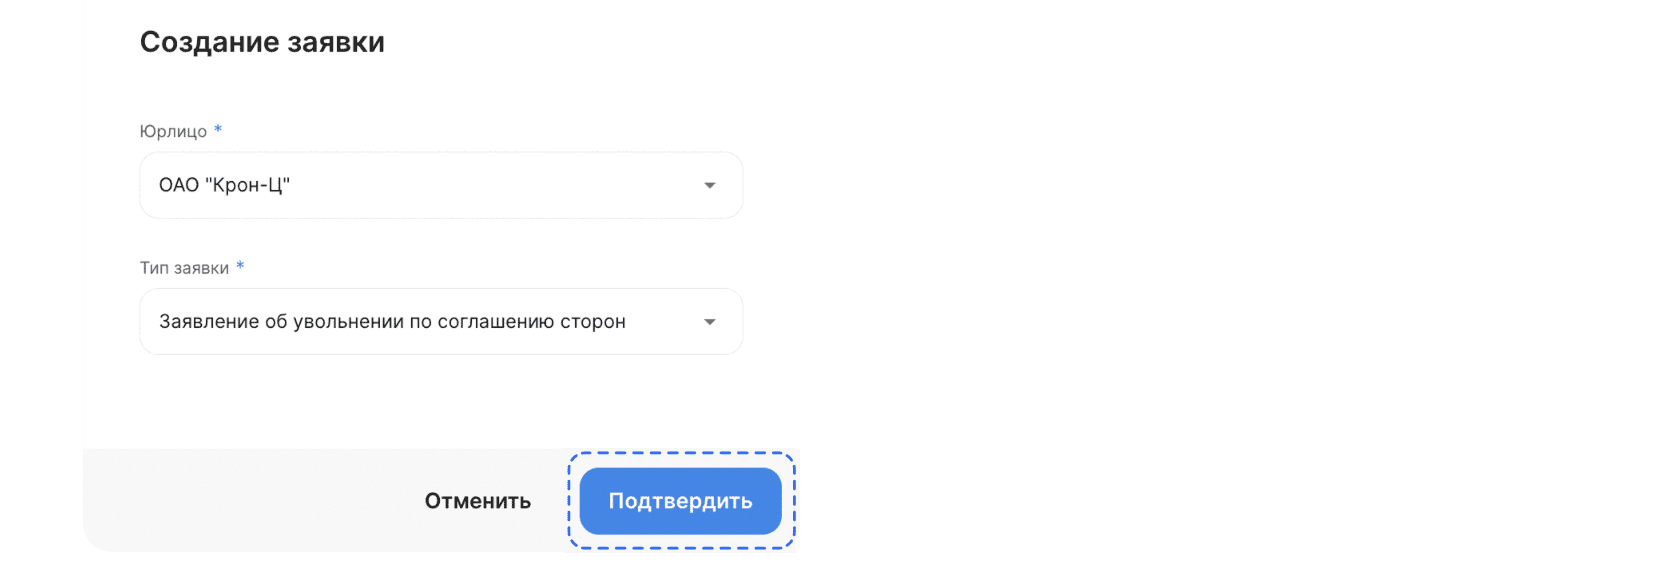The width and height of the screenshot is (1653, 588).
Task: Click the asterisk next to Тип заявки
Action: (x=240, y=267)
